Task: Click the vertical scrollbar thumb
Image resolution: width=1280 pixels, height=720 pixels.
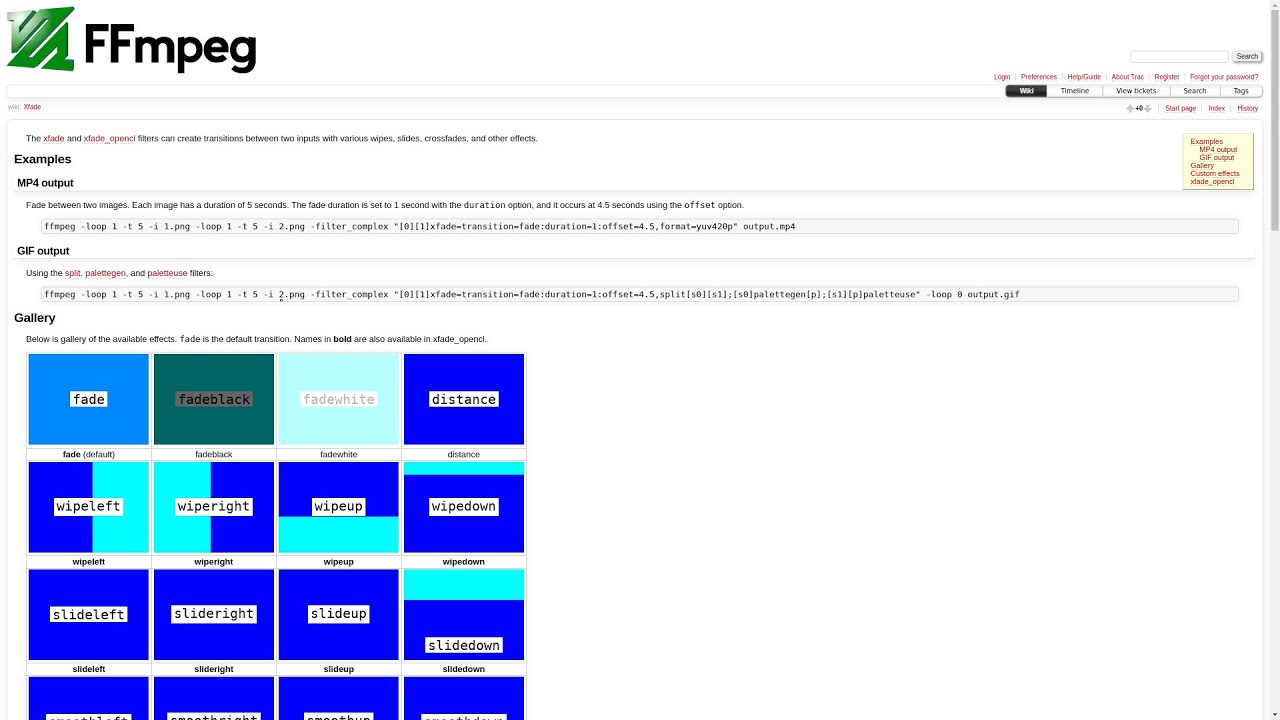Action: coord(1274,120)
